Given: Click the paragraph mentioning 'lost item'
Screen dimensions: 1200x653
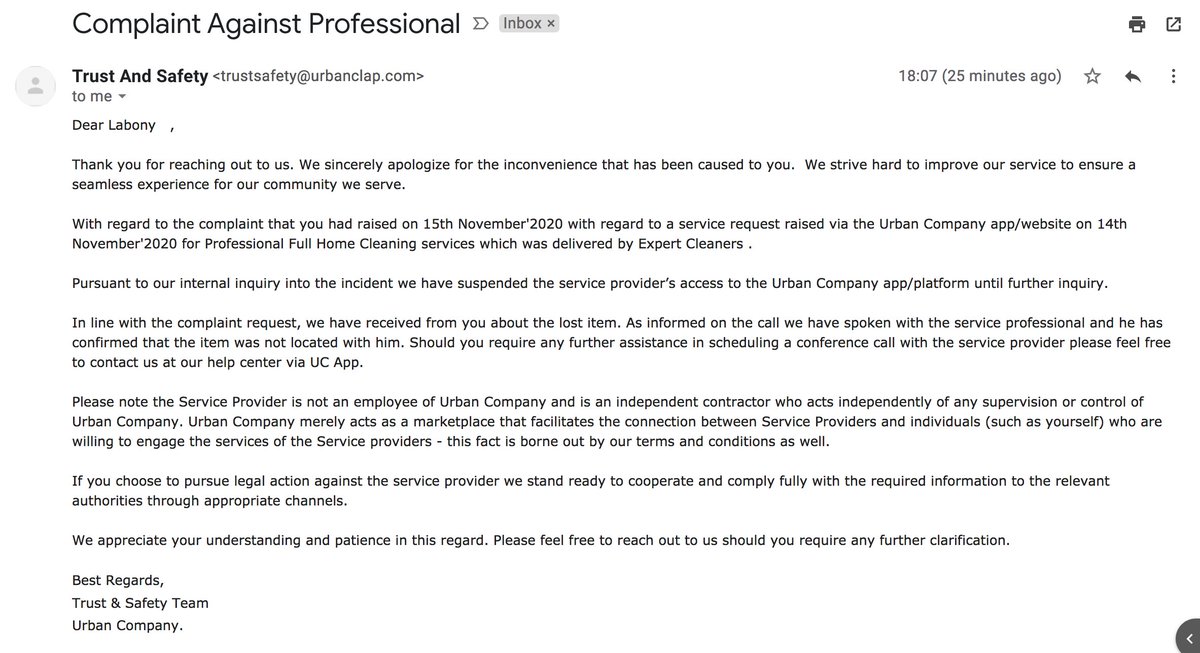Looking at the screenshot, I should tap(621, 341).
